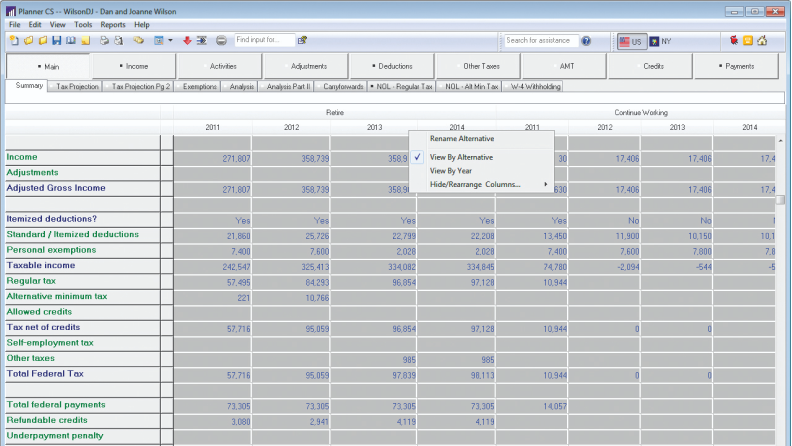792x446 pixels.
Task: Click the icon right of Find input
Action: (x=303, y=40)
